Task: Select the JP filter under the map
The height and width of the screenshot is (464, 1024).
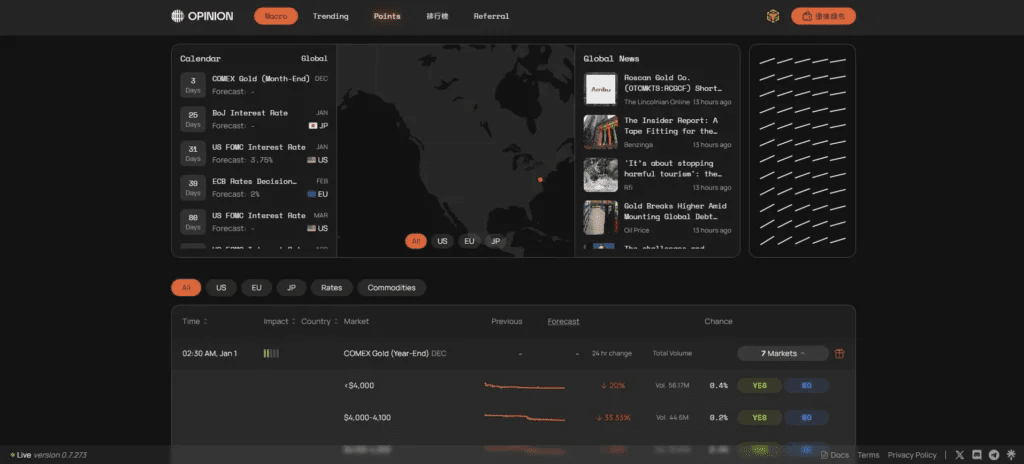Action: (x=495, y=241)
